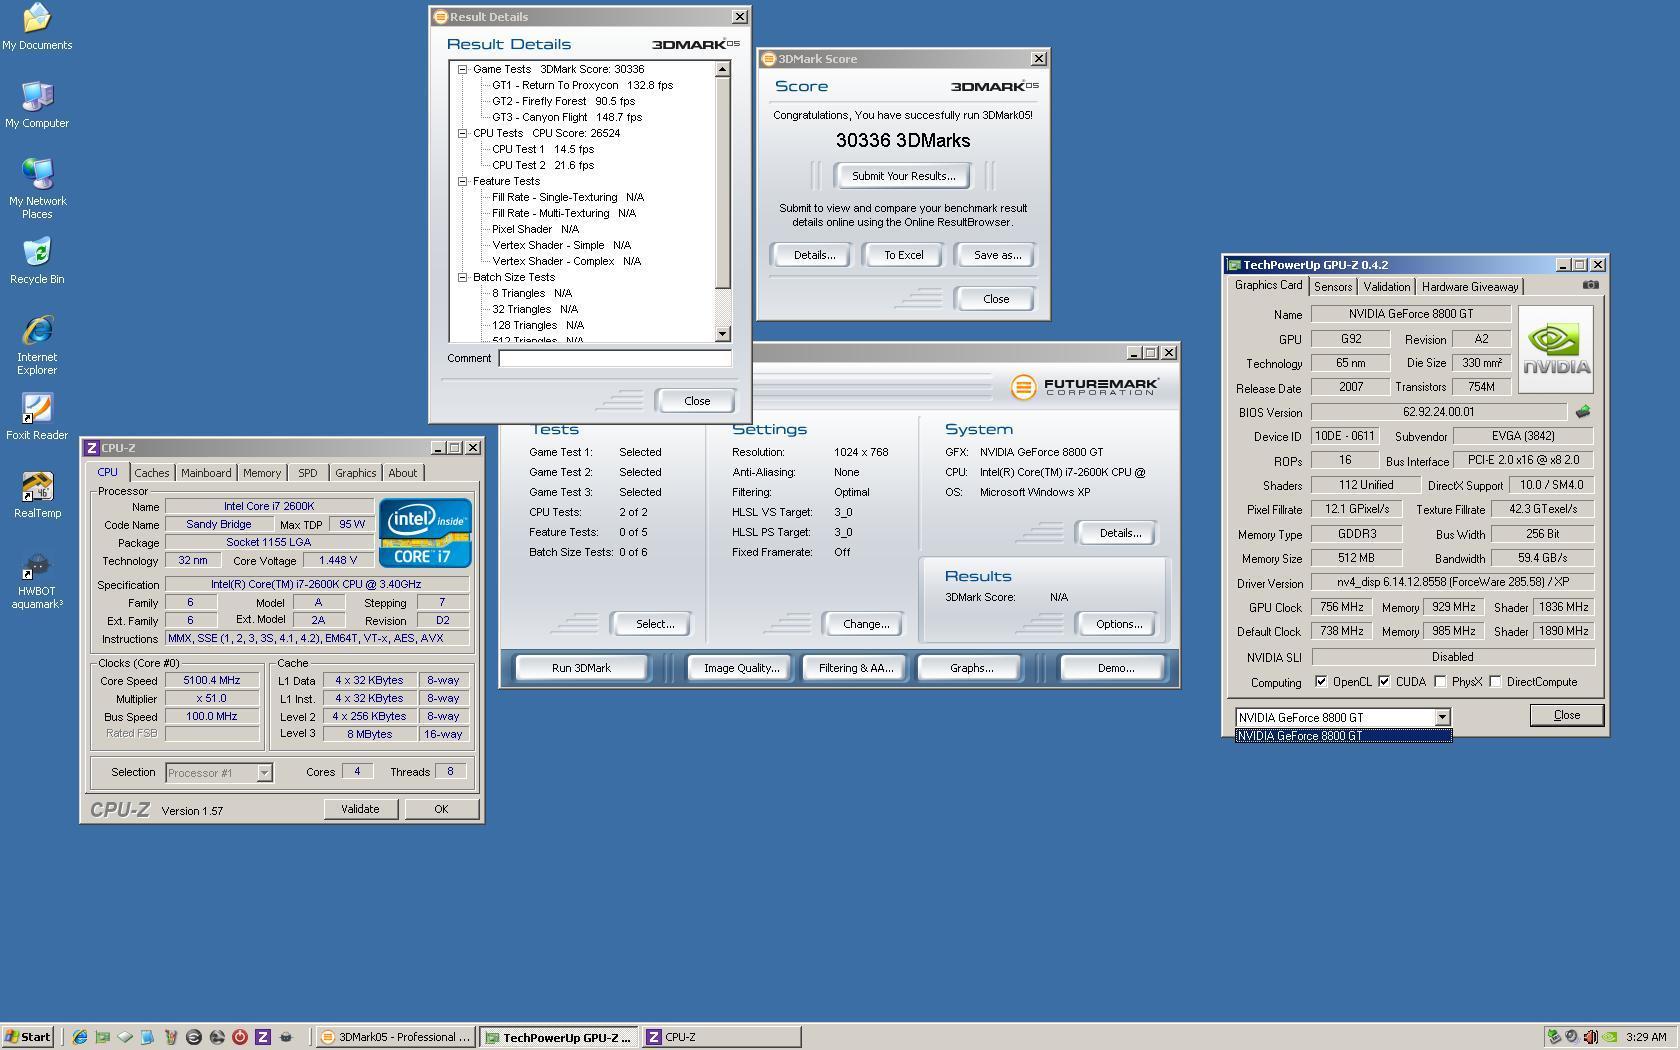Click the Comment input field in Result Details
Viewport: 1680px width, 1050px height.
click(615, 358)
